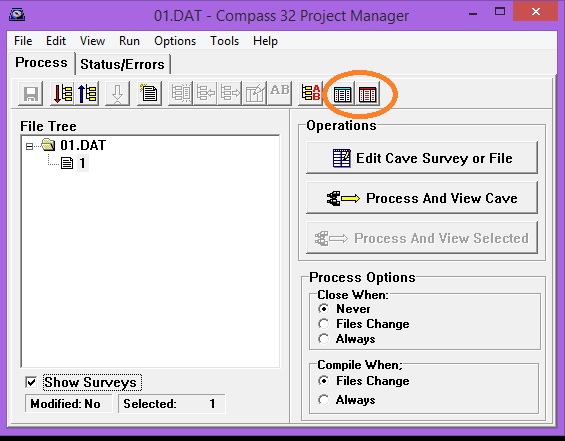Click the yellow tree AB rename icon
Viewport: 565px width, 441px height.
coord(310,94)
